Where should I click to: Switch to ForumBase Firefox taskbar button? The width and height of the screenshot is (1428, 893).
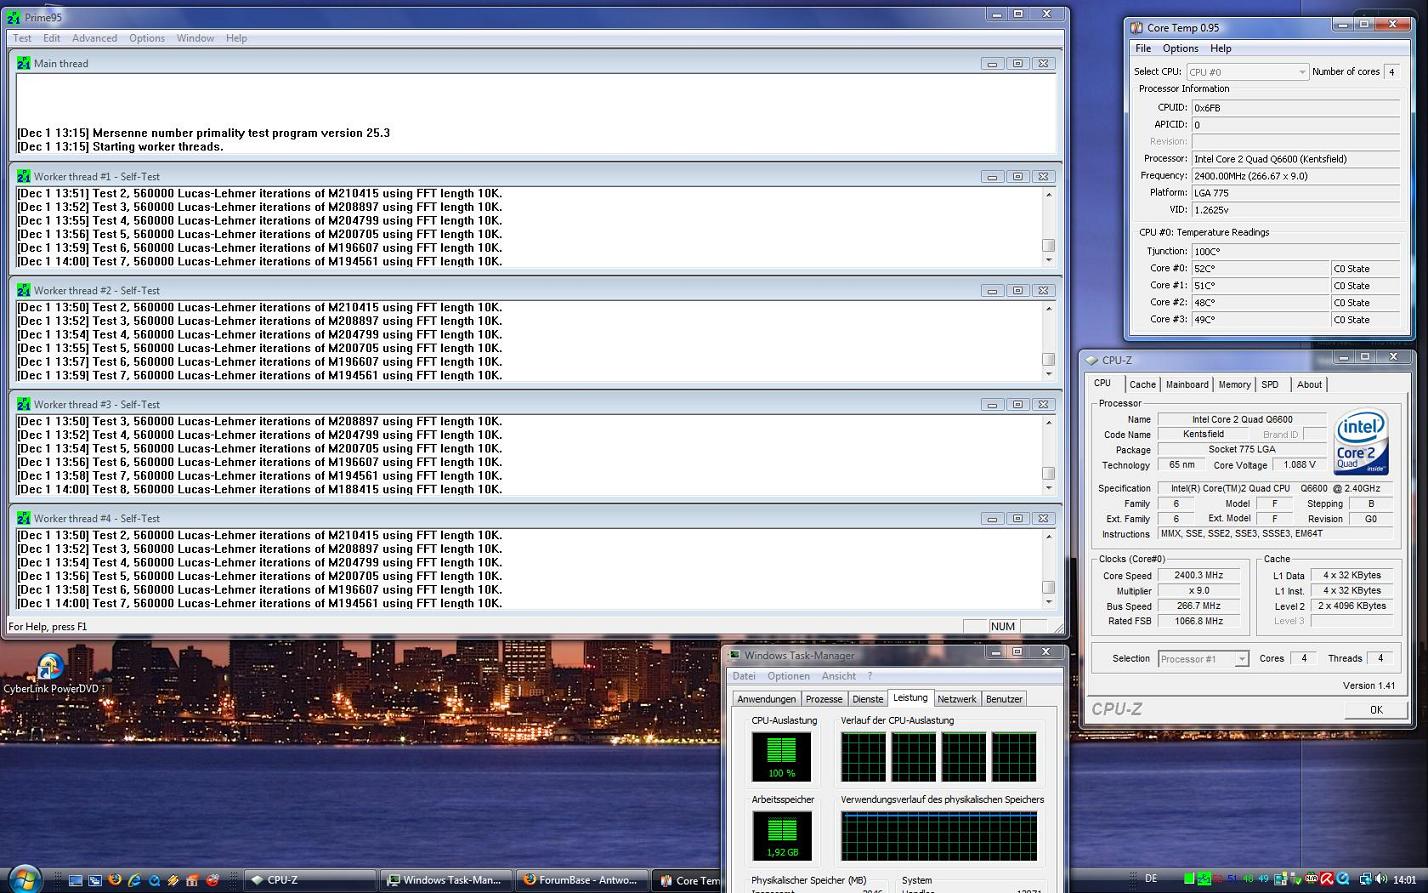[582, 880]
